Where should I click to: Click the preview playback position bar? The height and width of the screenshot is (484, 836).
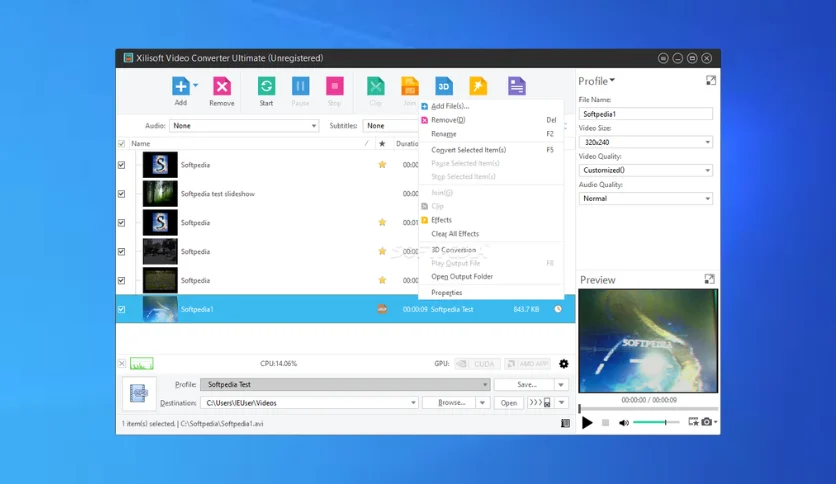point(648,409)
